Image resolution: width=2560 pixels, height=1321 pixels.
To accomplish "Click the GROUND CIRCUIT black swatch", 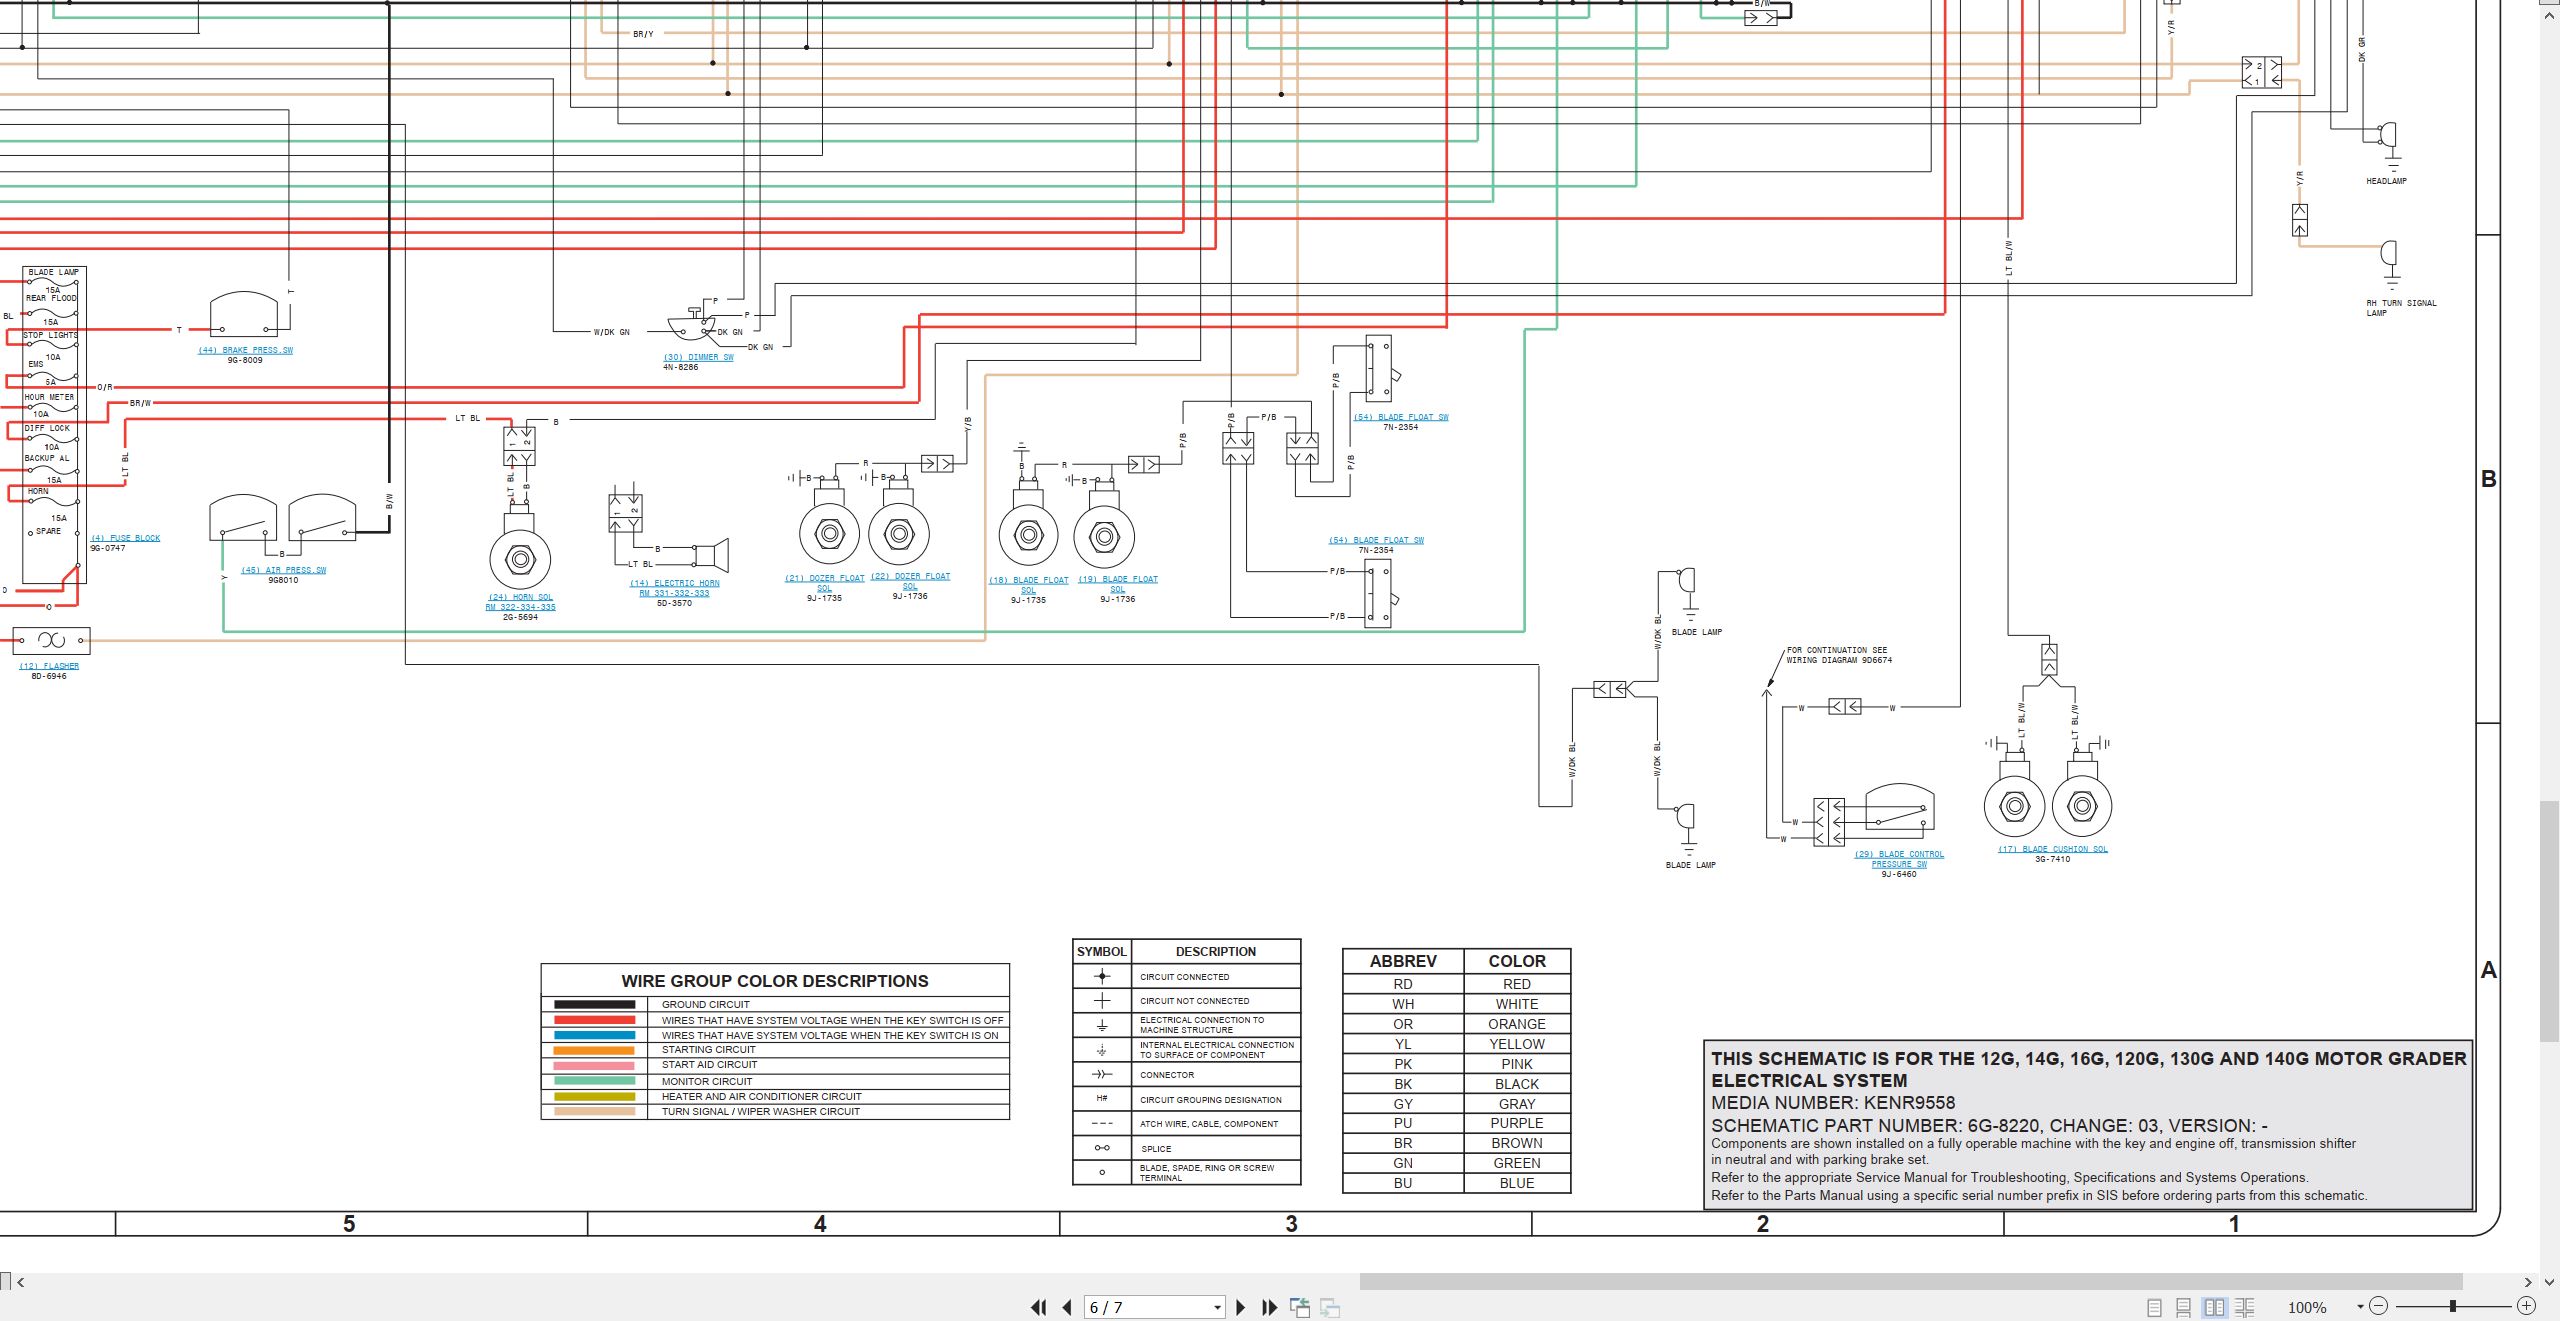I will click(594, 1004).
